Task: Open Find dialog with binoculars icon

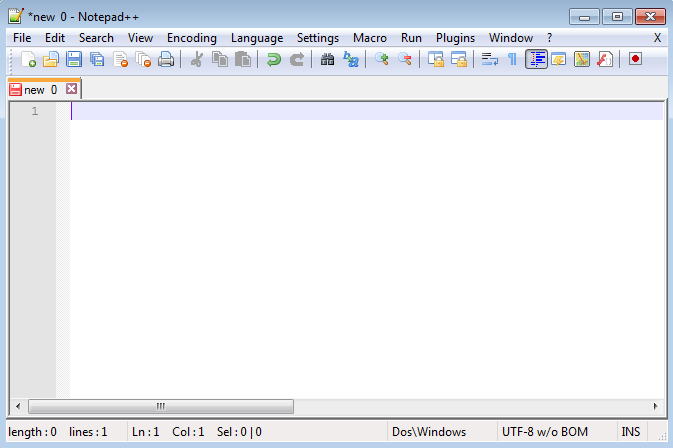Action: [x=327, y=59]
